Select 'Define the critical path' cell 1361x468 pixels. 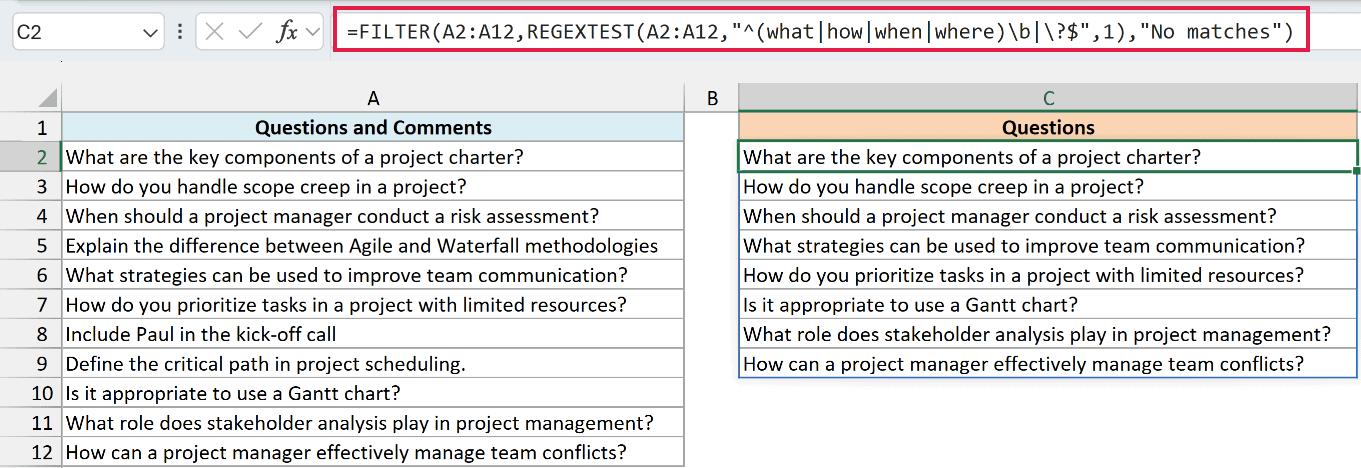click(373, 364)
